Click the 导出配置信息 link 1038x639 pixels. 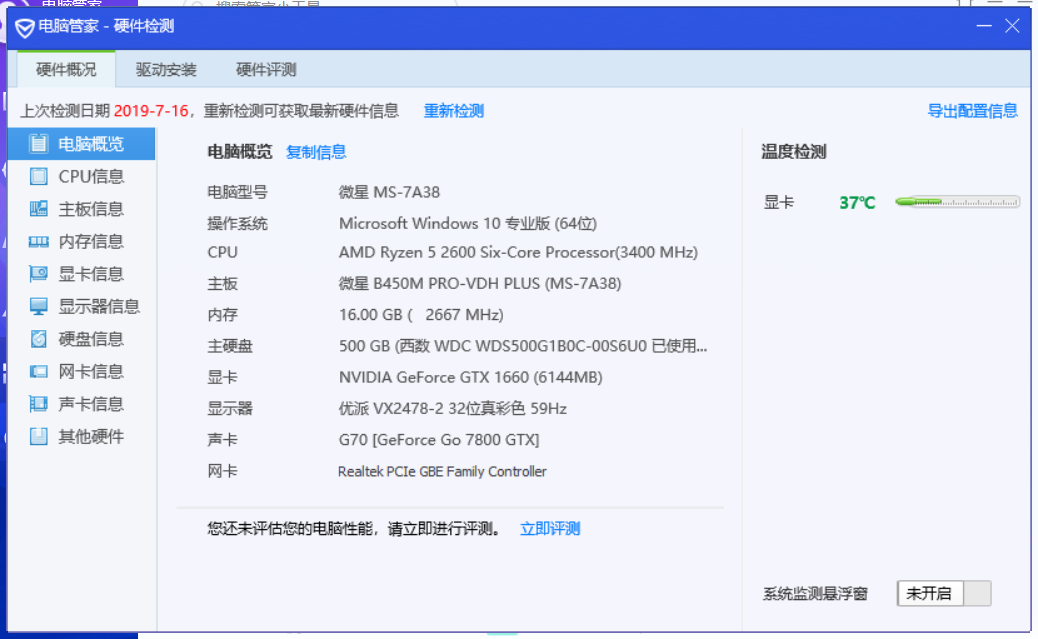972,111
